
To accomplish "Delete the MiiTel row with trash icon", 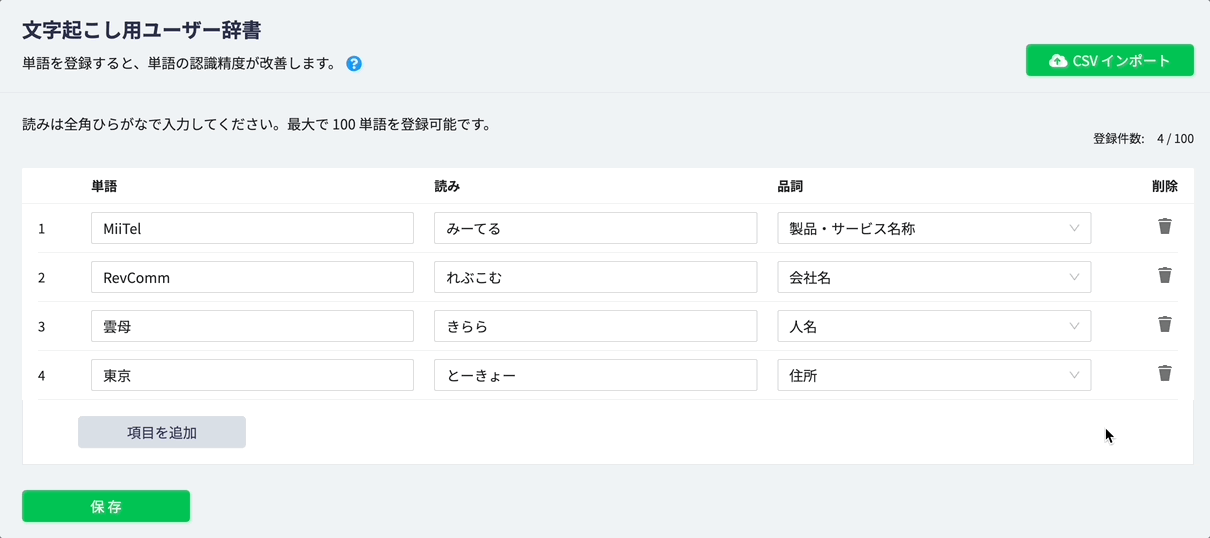I will click(x=1164, y=227).
